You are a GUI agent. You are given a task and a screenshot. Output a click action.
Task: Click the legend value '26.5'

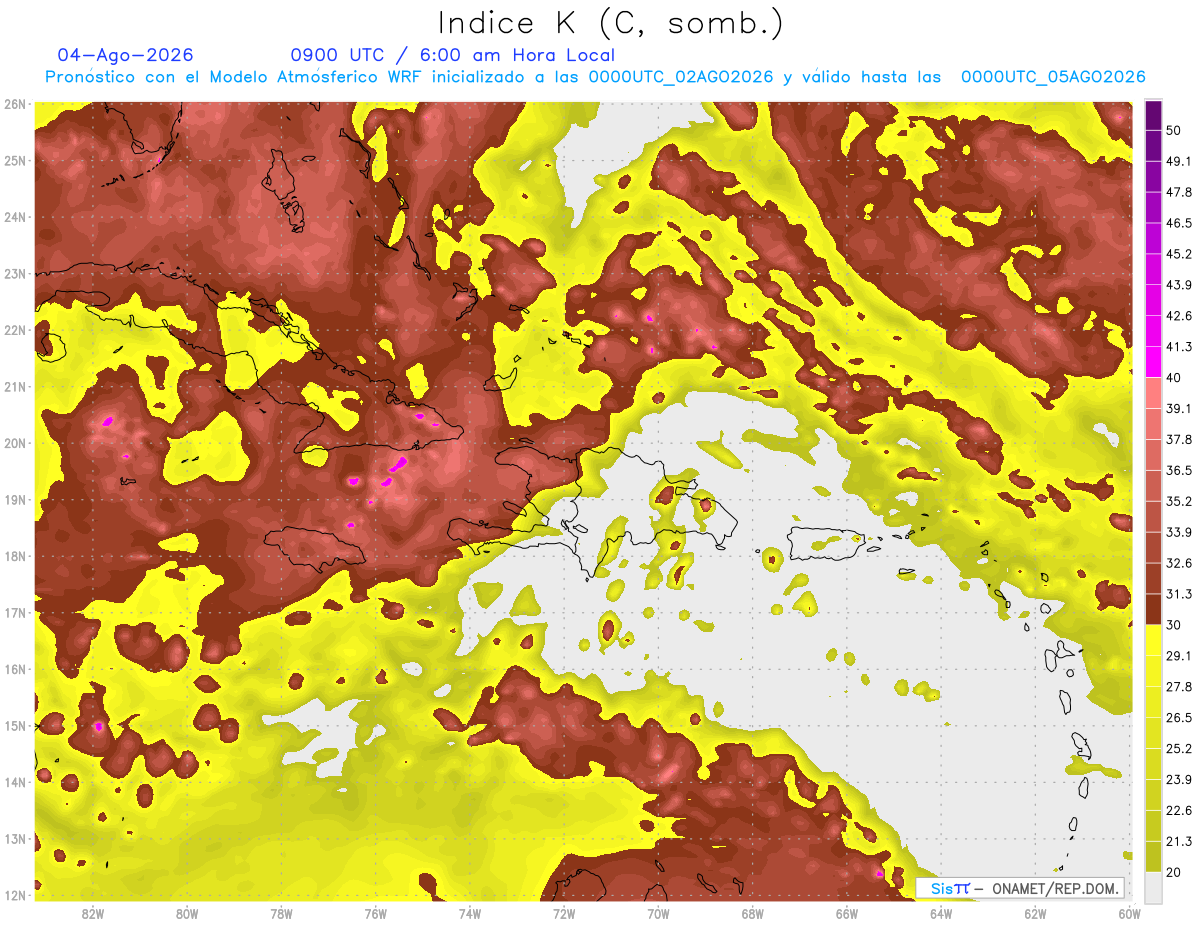point(1178,718)
